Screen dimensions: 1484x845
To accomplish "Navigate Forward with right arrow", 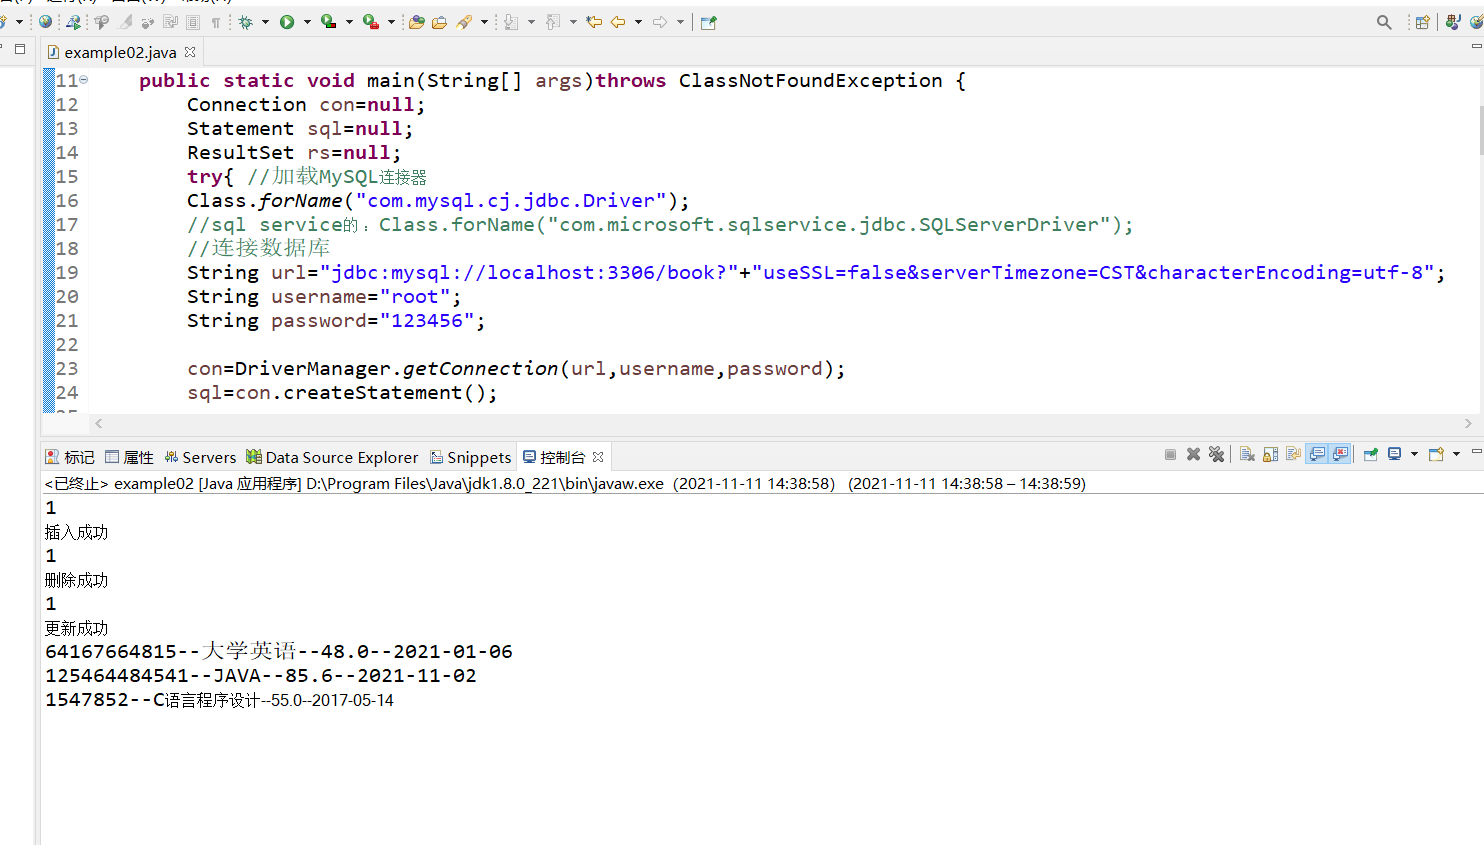I will 660,22.
